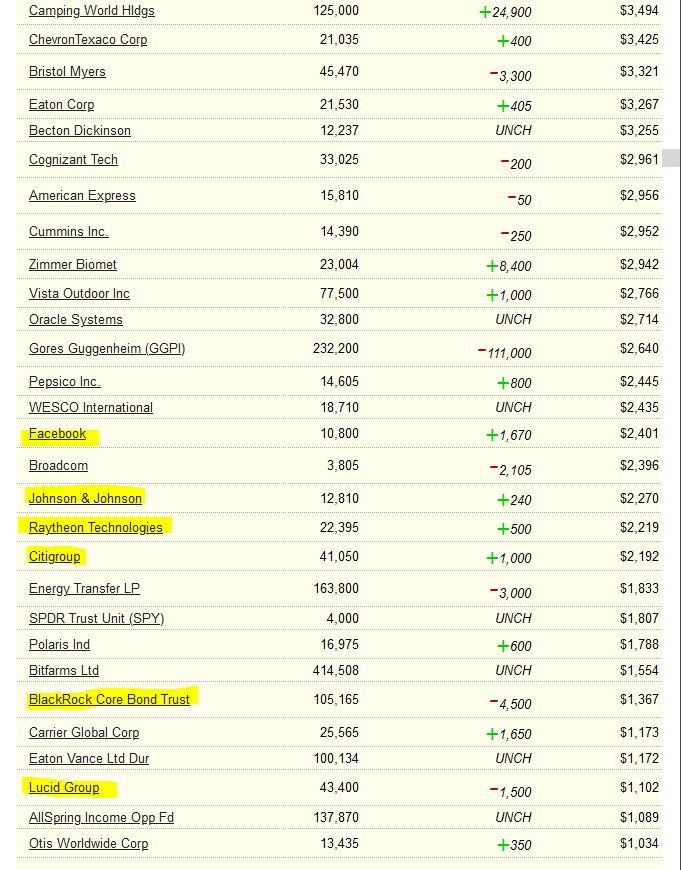Click the Johnson & Johnson link

coord(85,499)
